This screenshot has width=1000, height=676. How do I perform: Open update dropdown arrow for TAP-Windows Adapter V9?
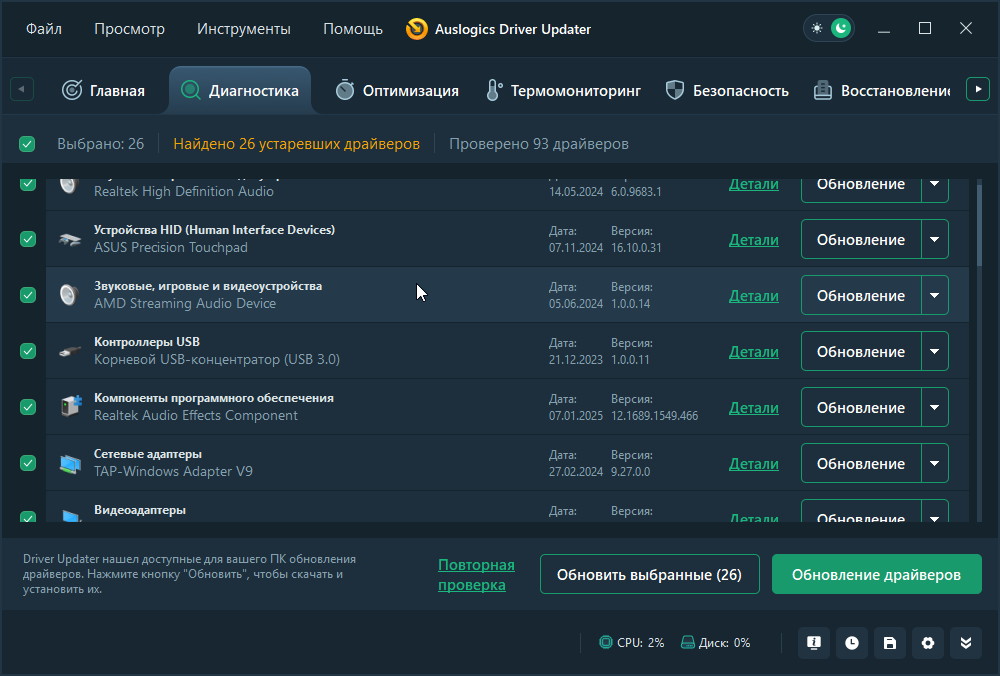click(935, 463)
